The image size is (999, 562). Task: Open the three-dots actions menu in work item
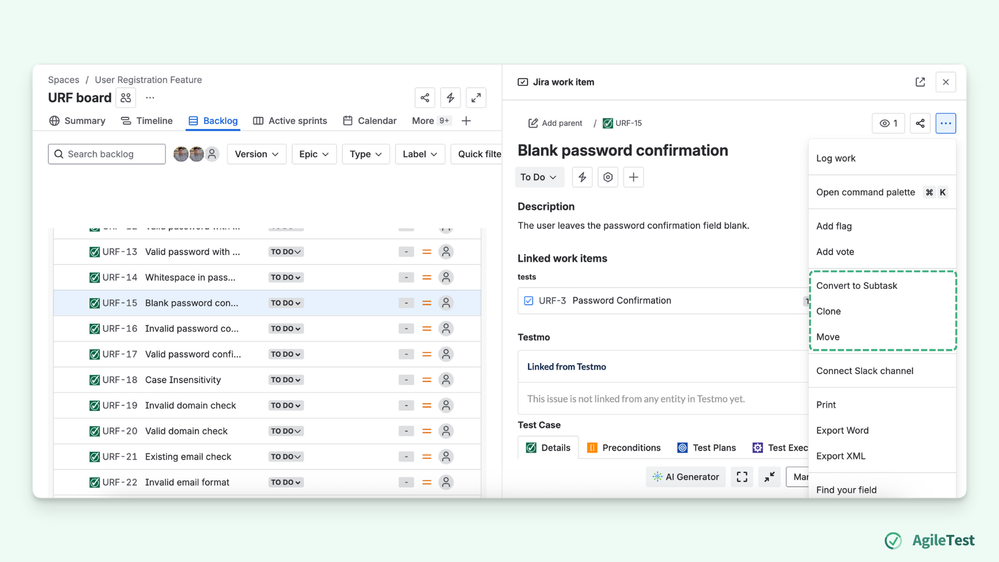[945, 123]
